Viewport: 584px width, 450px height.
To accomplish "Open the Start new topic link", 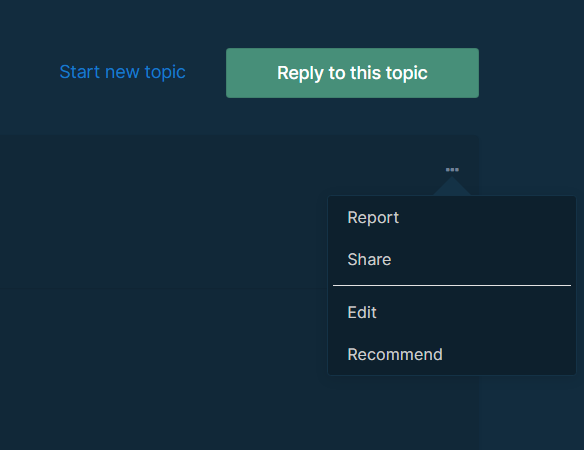I will click(123, 72).
